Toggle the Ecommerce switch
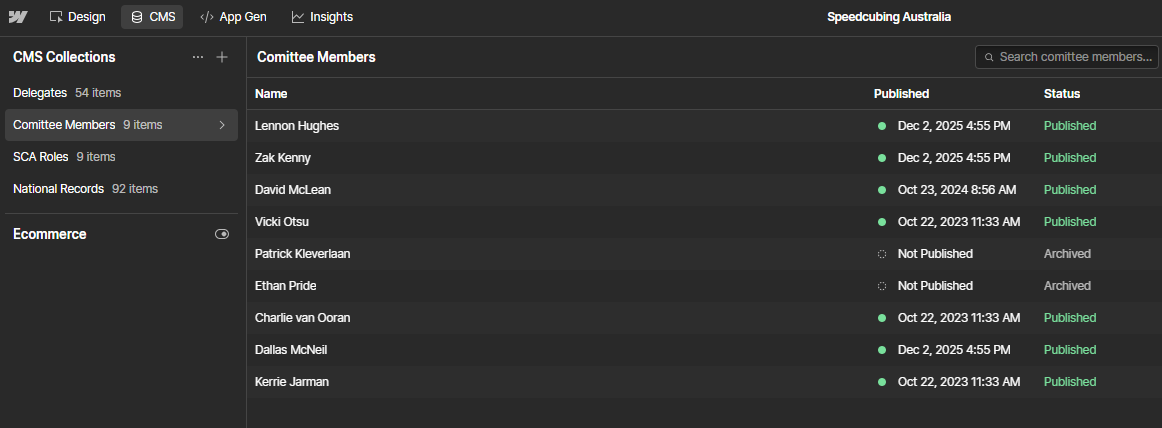 [x=222, y=234]
